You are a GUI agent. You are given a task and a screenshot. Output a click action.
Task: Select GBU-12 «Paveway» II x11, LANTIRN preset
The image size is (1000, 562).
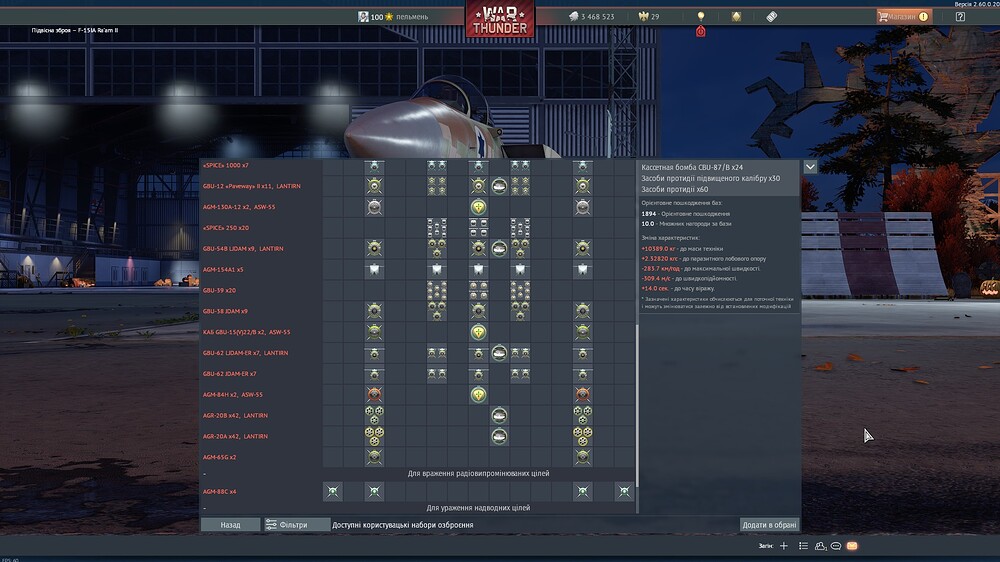point(251,186)
